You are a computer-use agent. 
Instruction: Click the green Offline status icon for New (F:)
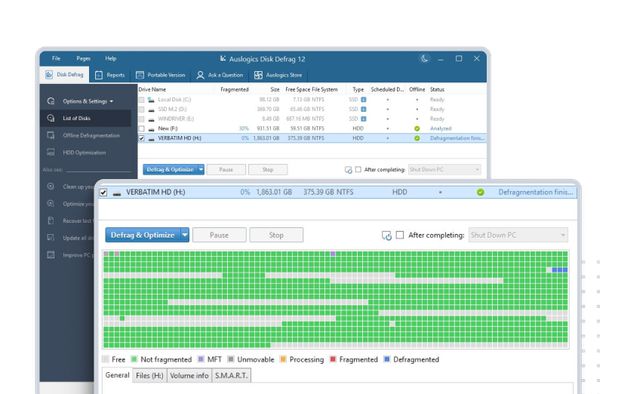[417, 128]
